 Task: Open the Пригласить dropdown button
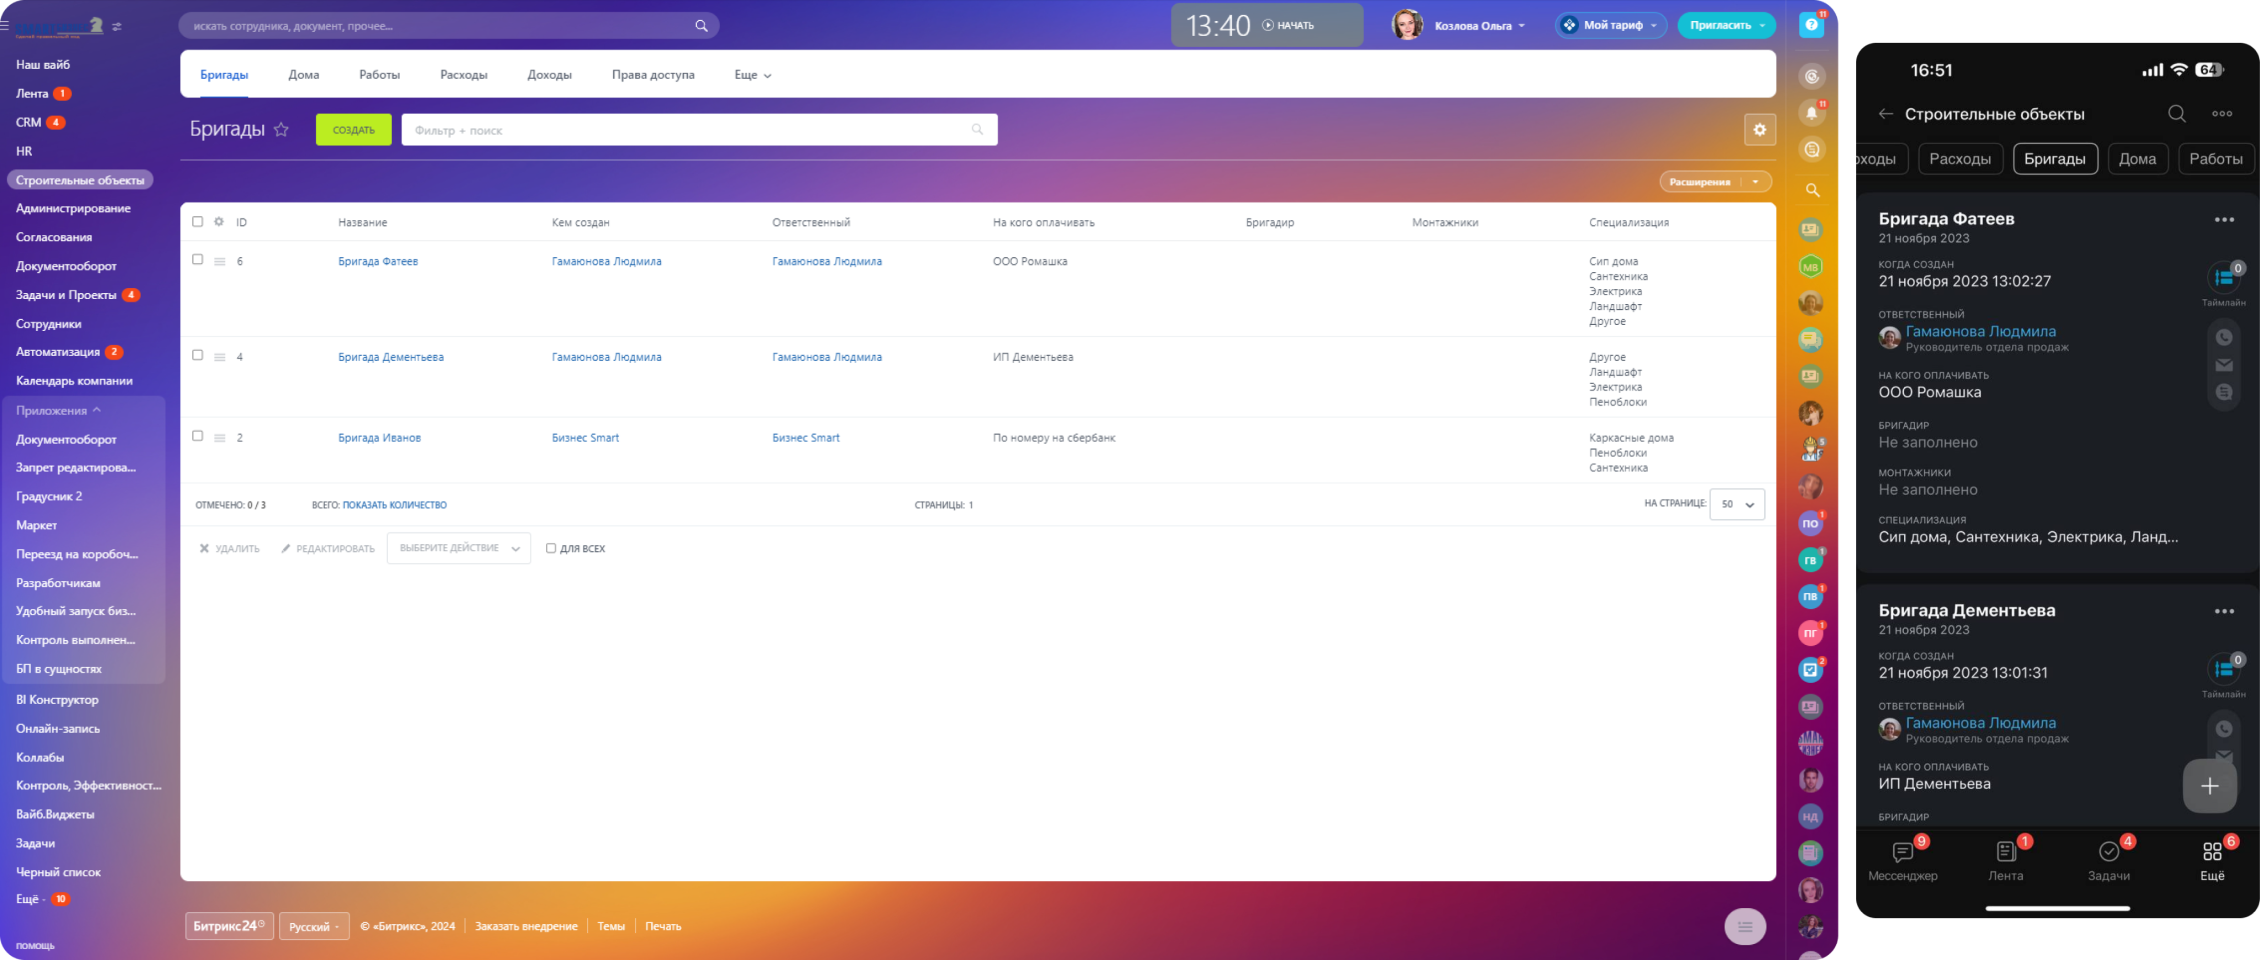[1725, 26]
